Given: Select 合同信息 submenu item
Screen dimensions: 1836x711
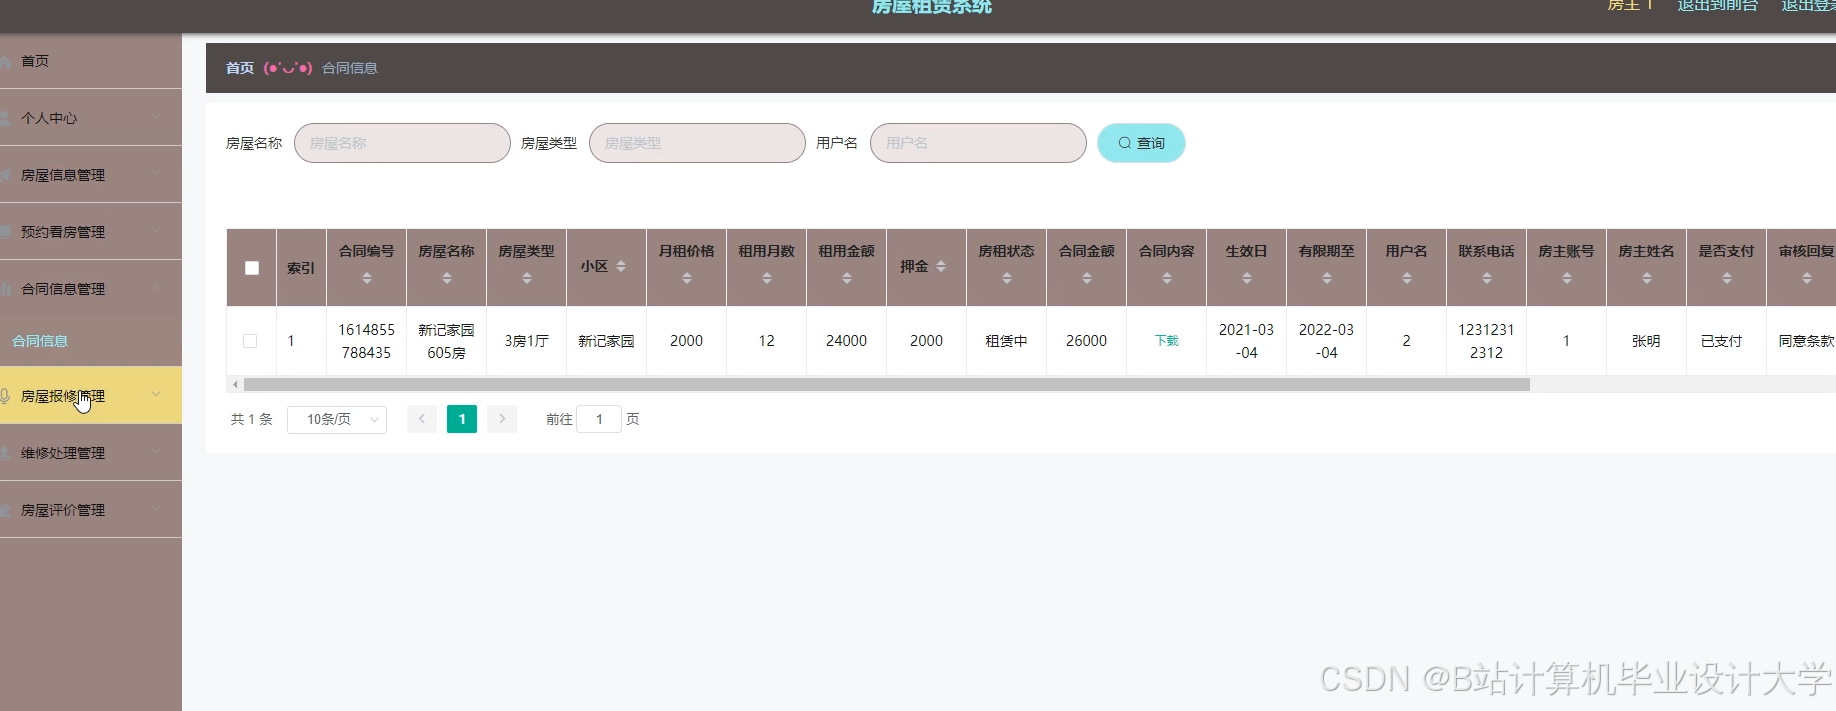Looking at the screenshot, I should (91, 341).
